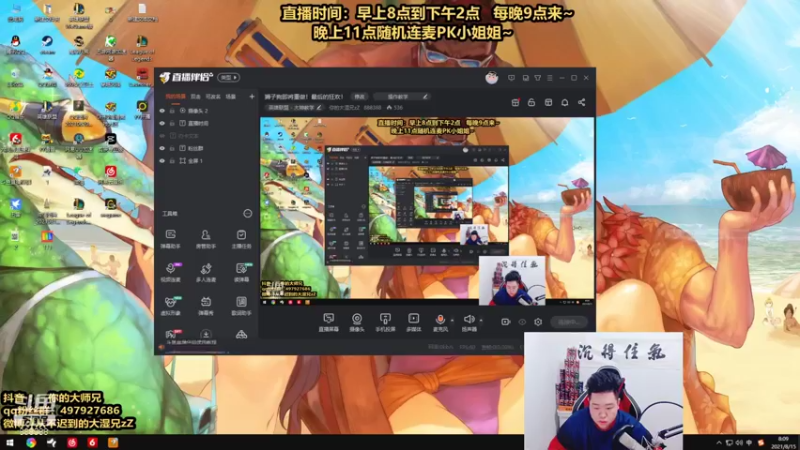Screen dimensions: 800x450
Task: Add a new scene with the plus button
Action: click(x=252, y=96)
